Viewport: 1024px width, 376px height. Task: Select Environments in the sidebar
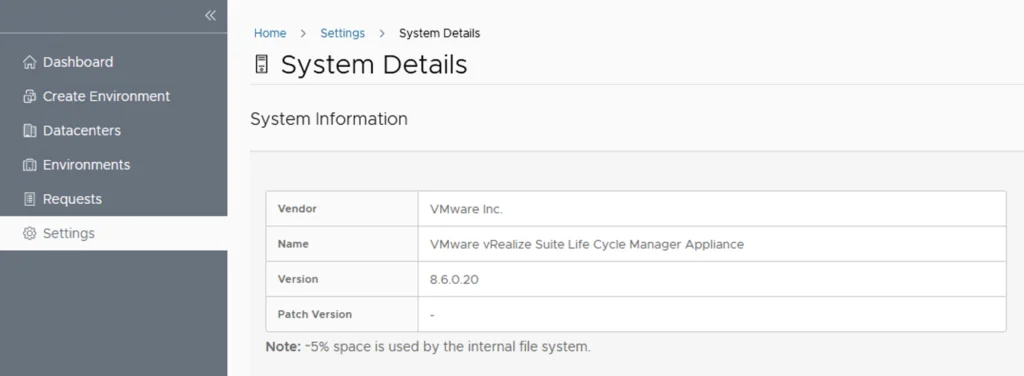tap(114, 165)
